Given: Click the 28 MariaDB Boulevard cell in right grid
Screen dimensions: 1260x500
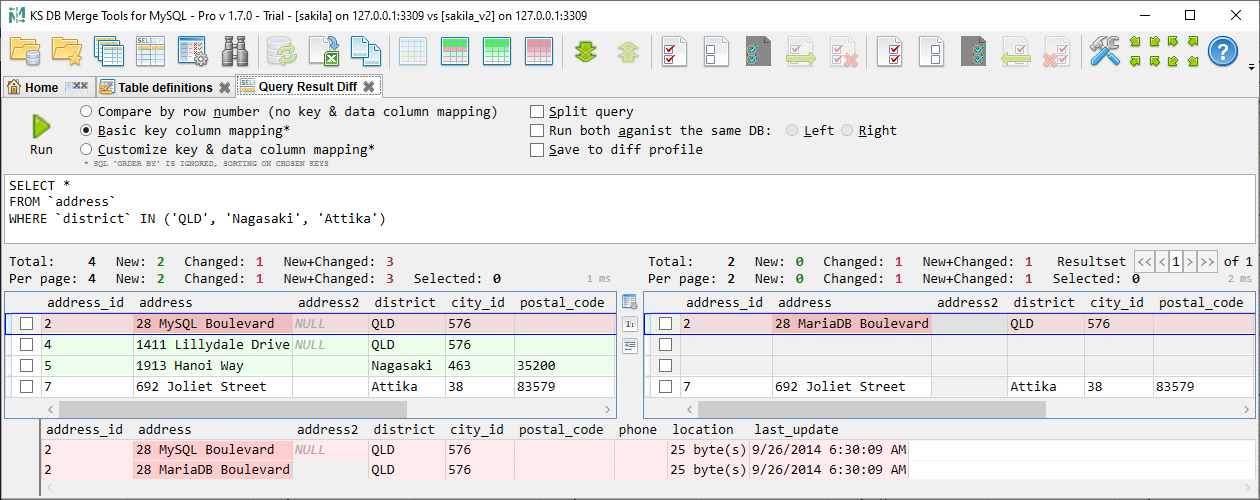Looking at the screenshot, I should click(x=851, y=324).
